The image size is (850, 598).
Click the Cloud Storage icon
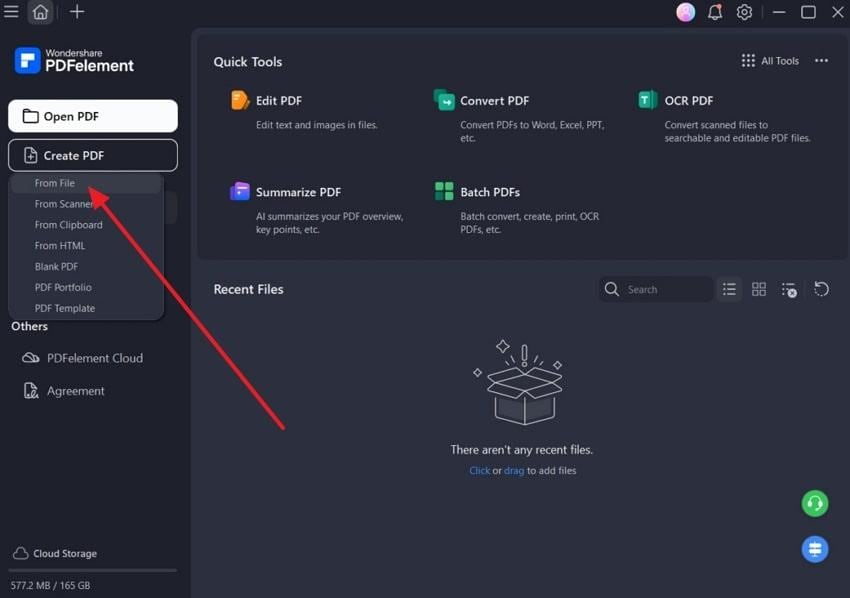pos(21,553)
